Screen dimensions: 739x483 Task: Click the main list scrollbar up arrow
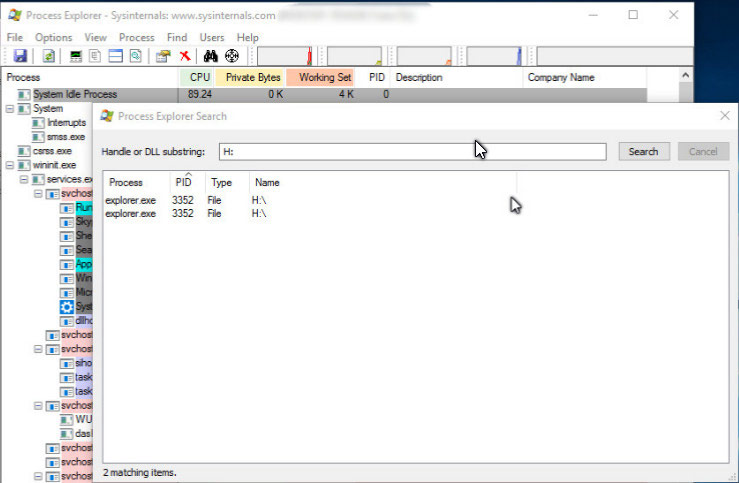pyautogui.click(x=686, y=75)
